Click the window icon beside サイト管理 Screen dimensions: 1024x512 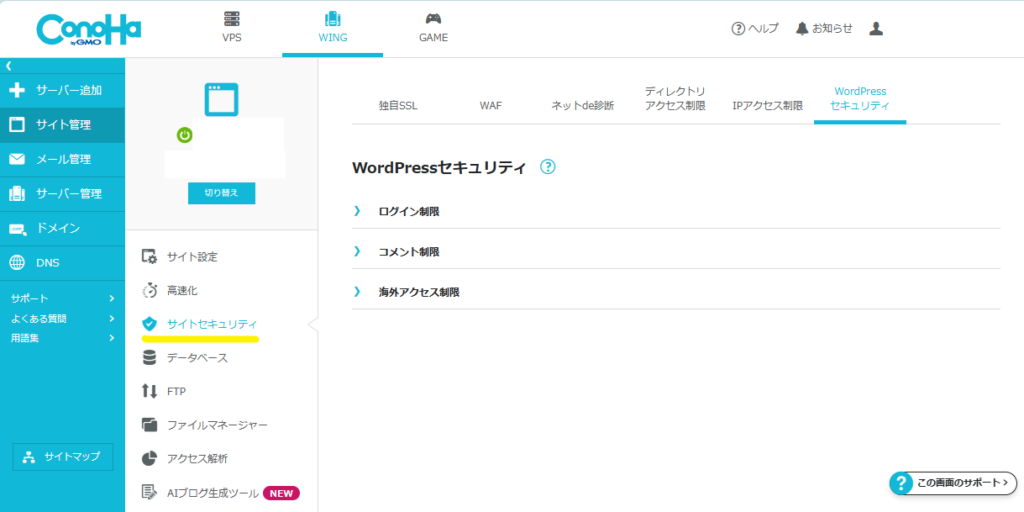18,125
